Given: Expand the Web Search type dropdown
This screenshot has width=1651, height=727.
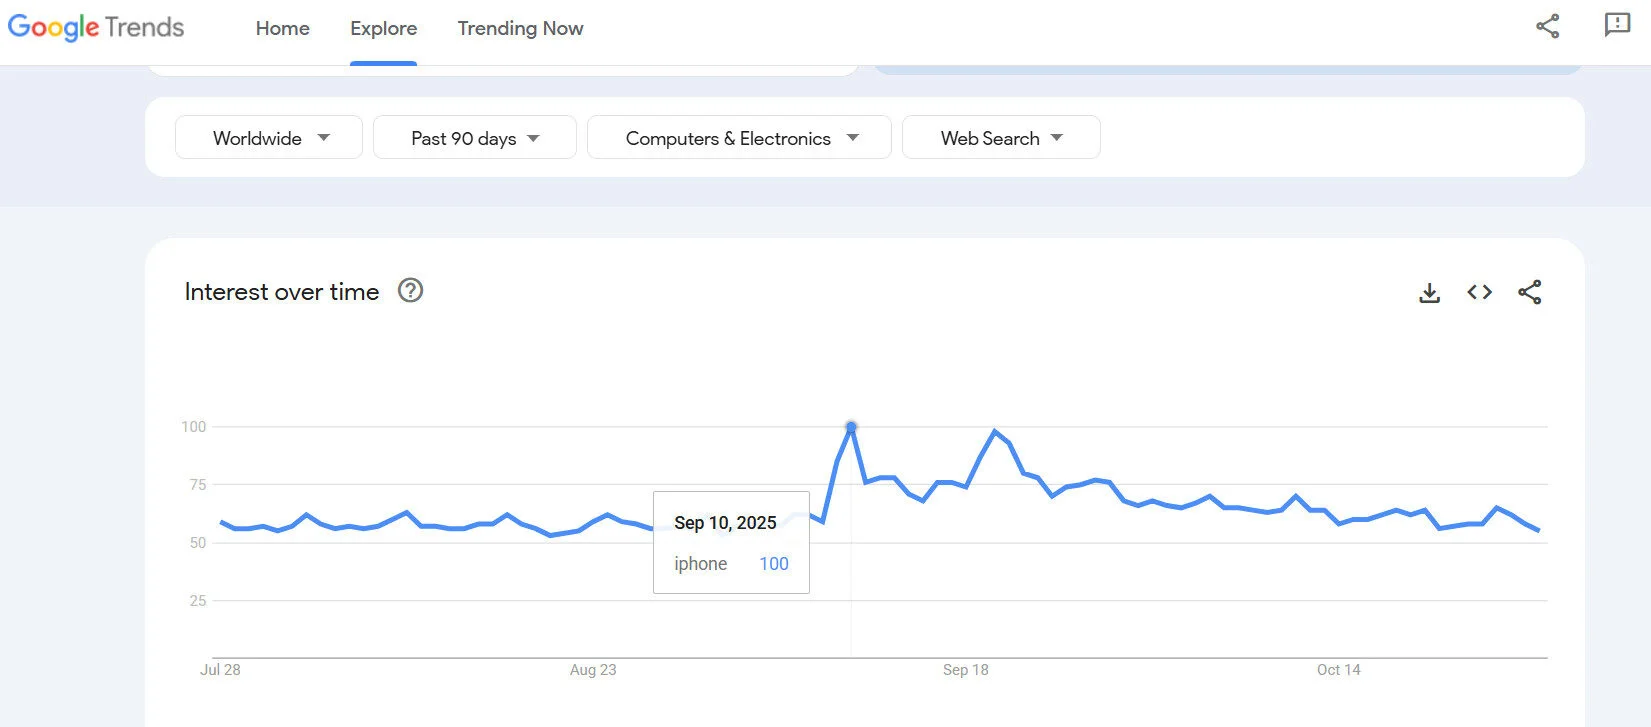Looking at the screenshot, I should point(1001,137).
